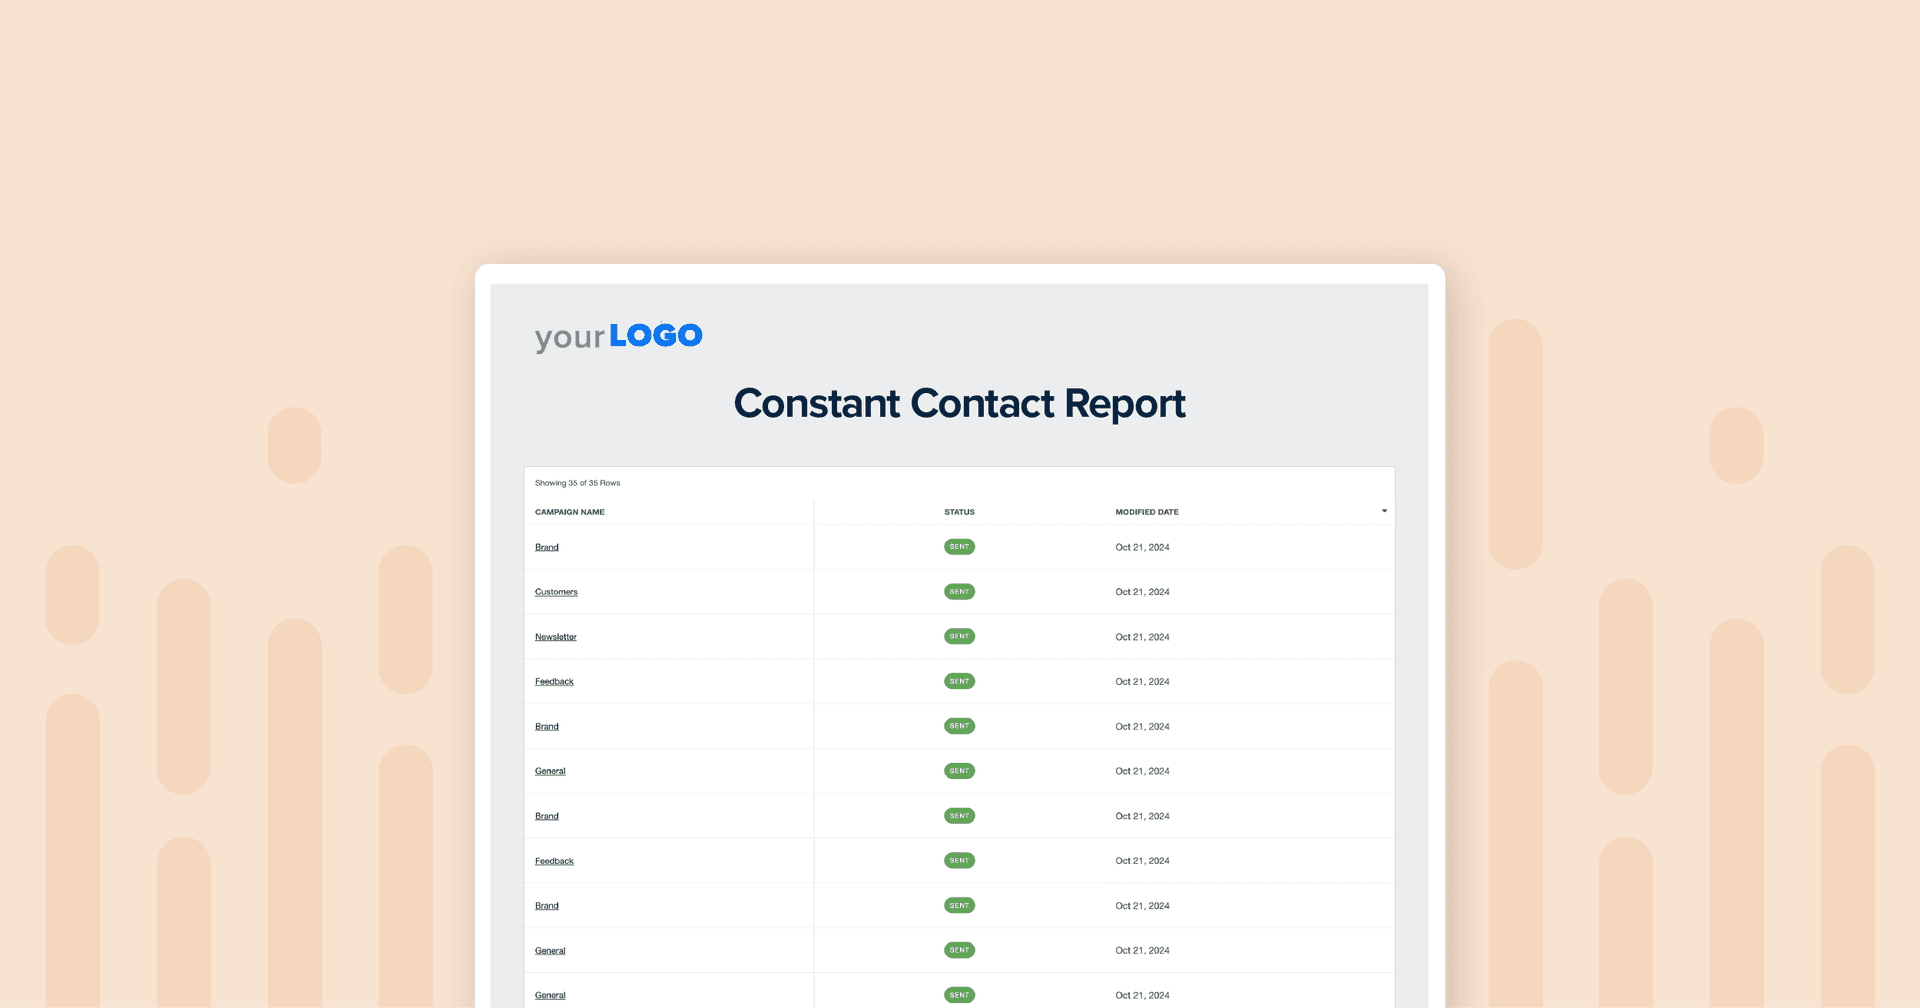Viewport: 1920px width, 1008px height.
Task: Click the Showing 35 of 35 Rows text
Action: tap(577, 482)
